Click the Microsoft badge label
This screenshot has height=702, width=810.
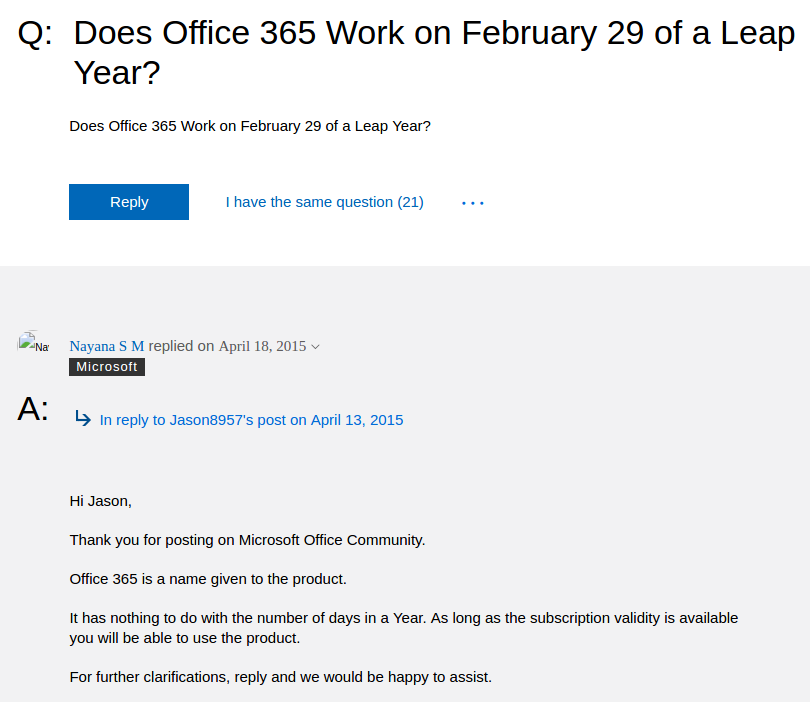pyautogui.click(x=107, y=367)
